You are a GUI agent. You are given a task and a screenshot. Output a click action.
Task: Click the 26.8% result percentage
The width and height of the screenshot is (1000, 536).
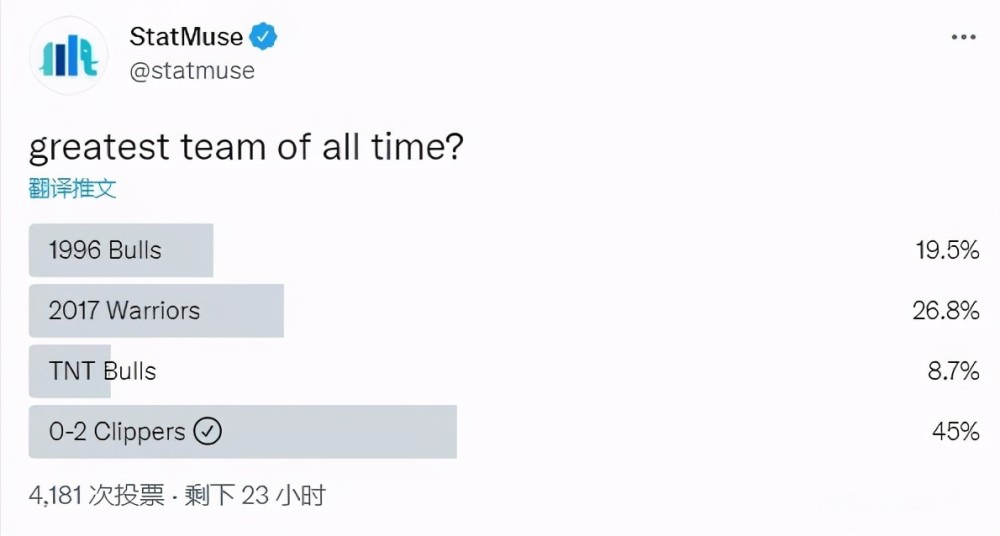946,311
